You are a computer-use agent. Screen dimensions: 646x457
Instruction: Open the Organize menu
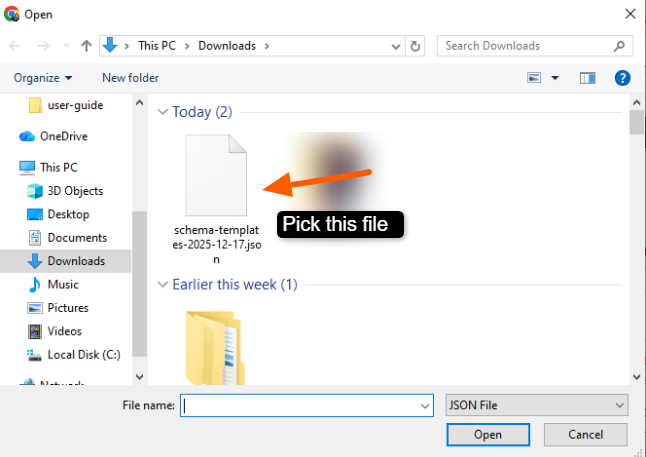[43, 78]
